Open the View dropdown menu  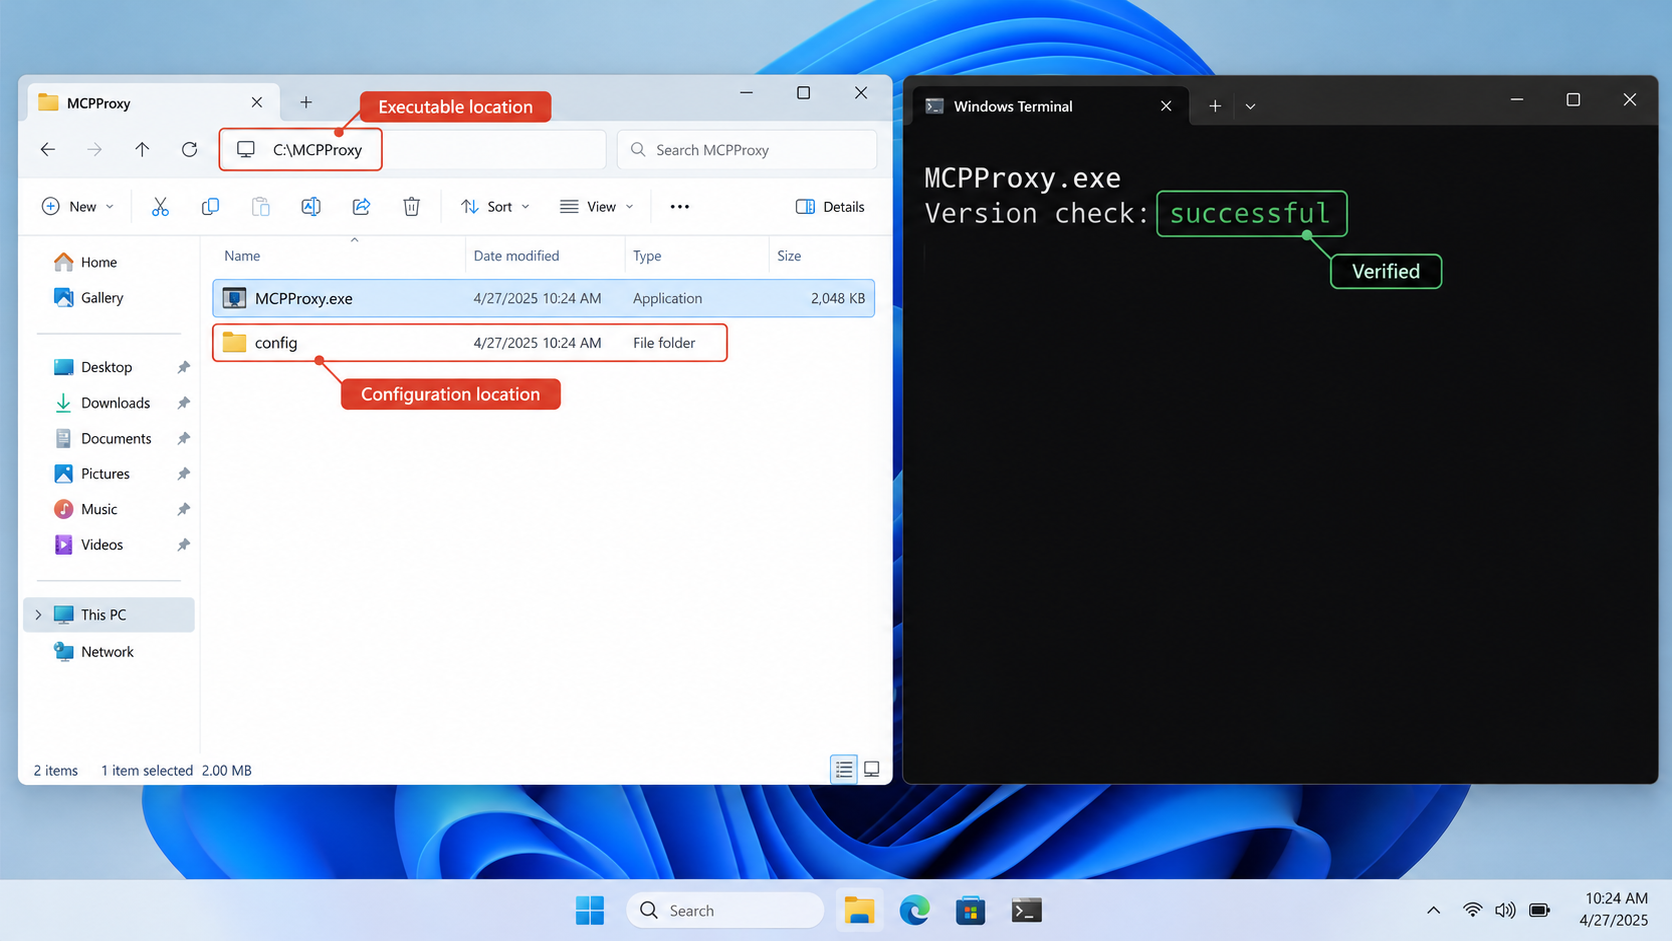597,207
